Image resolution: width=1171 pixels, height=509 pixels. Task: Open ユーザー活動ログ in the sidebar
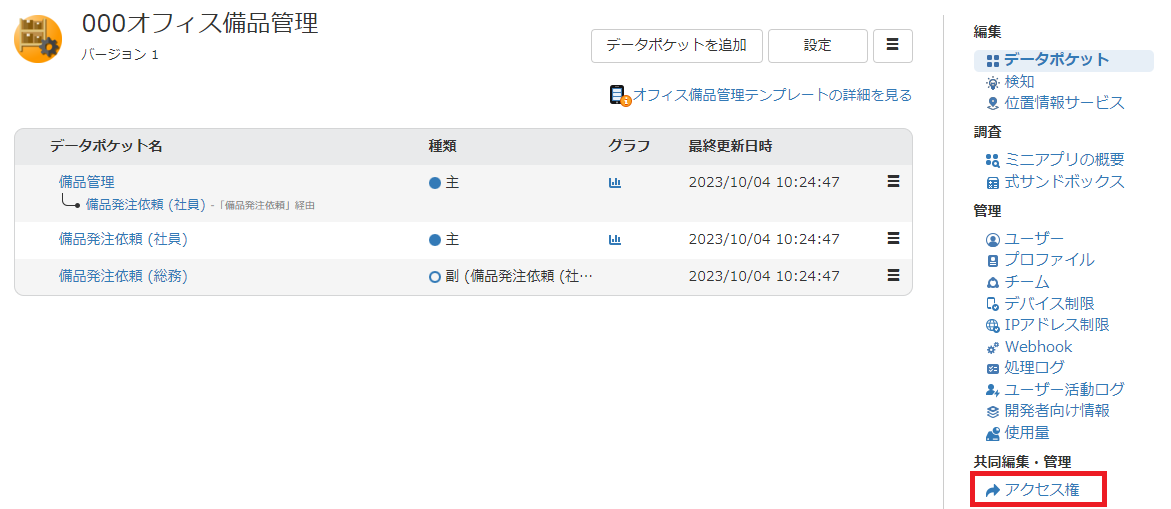pyautogui.click(x=1064, y=390)
